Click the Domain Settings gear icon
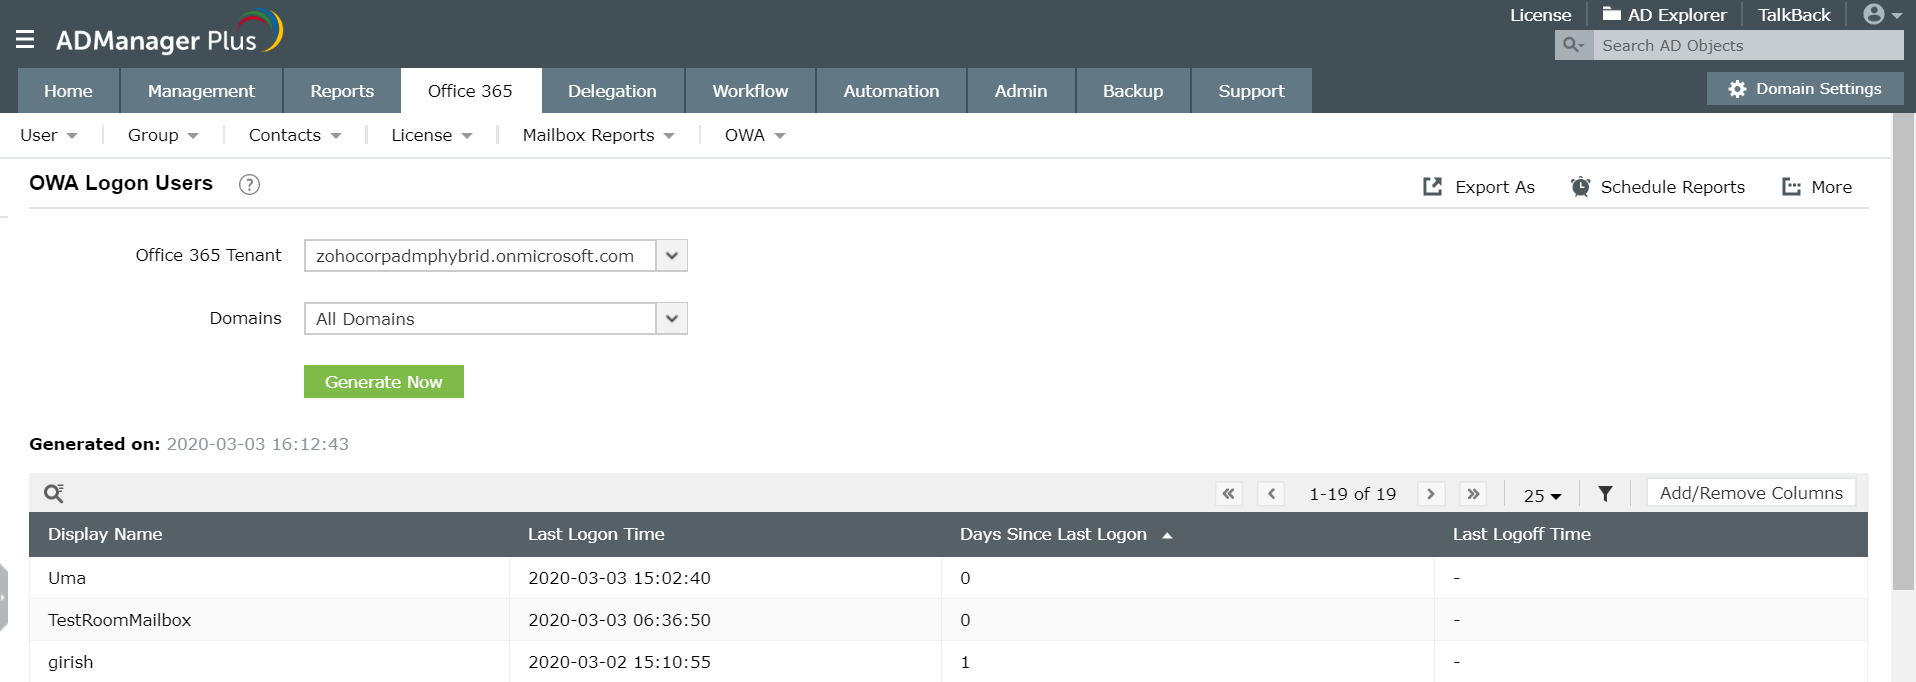Screen dimensions: 1916x682 point(1737,89)
